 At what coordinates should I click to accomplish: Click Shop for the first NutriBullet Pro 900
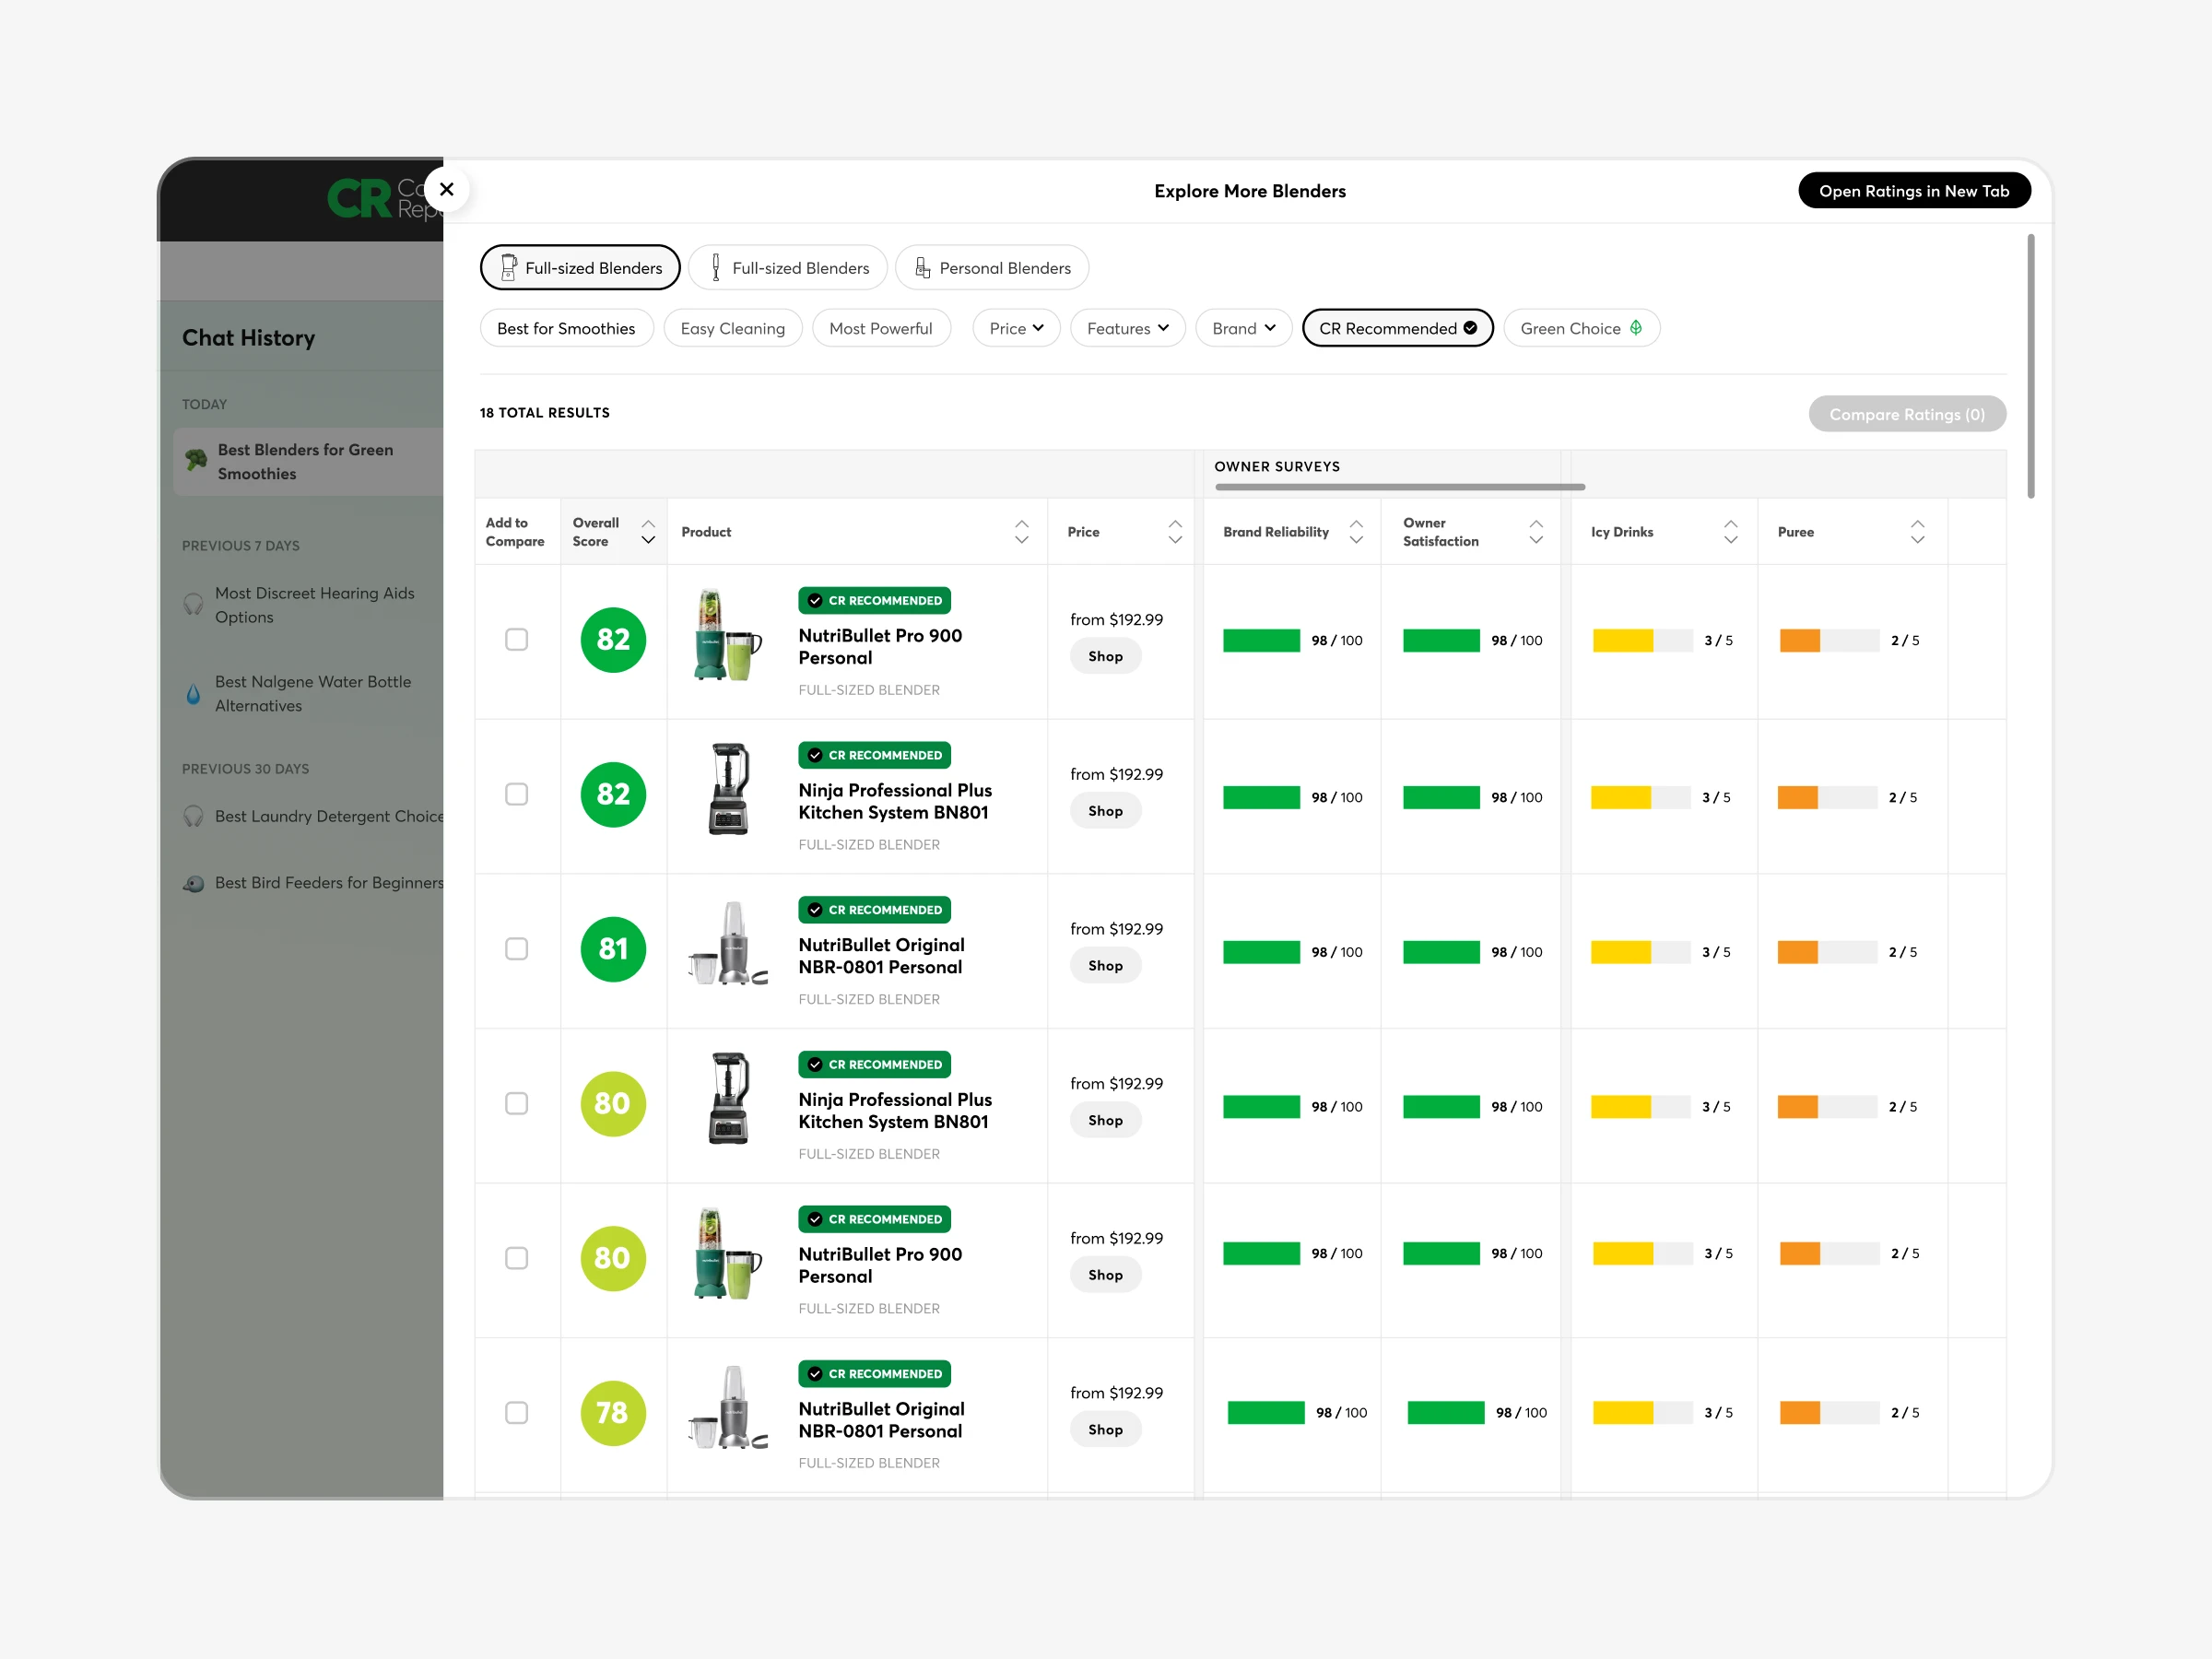tap(1105, 656)
